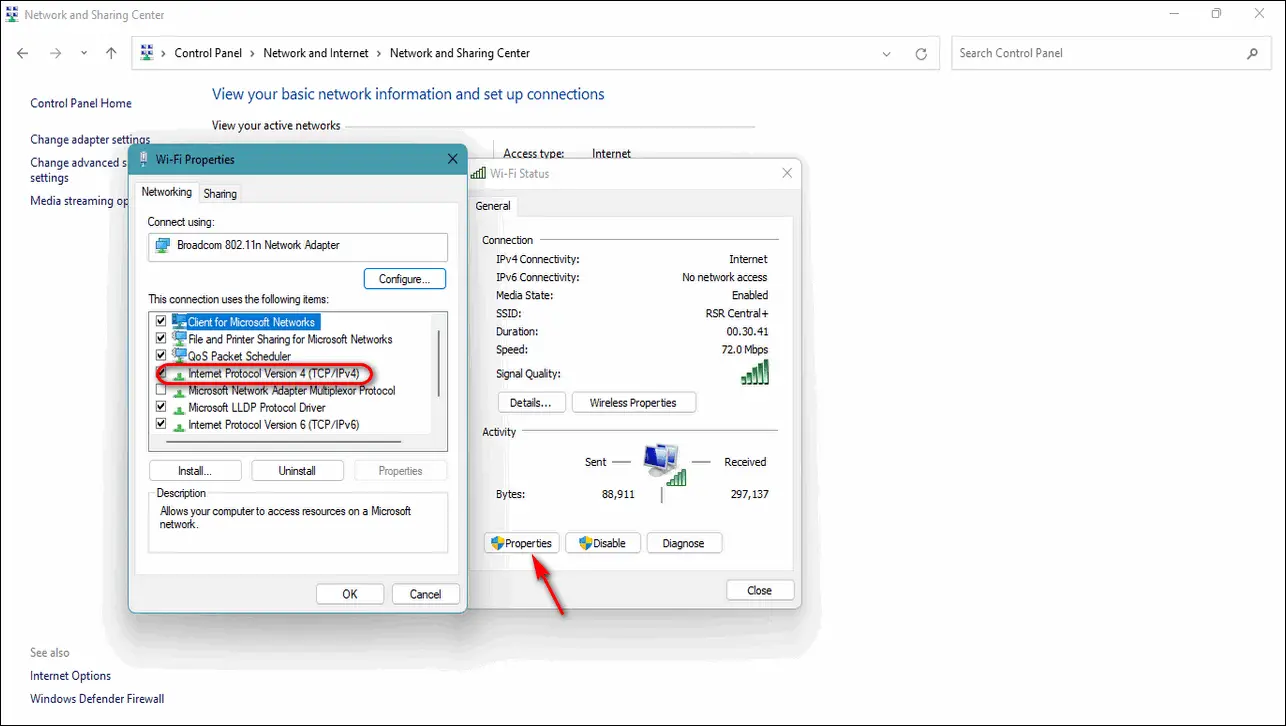Toggle the Internet Protocol Version 4 checkbox
The image size is (1286, 726).
point(161,374)
